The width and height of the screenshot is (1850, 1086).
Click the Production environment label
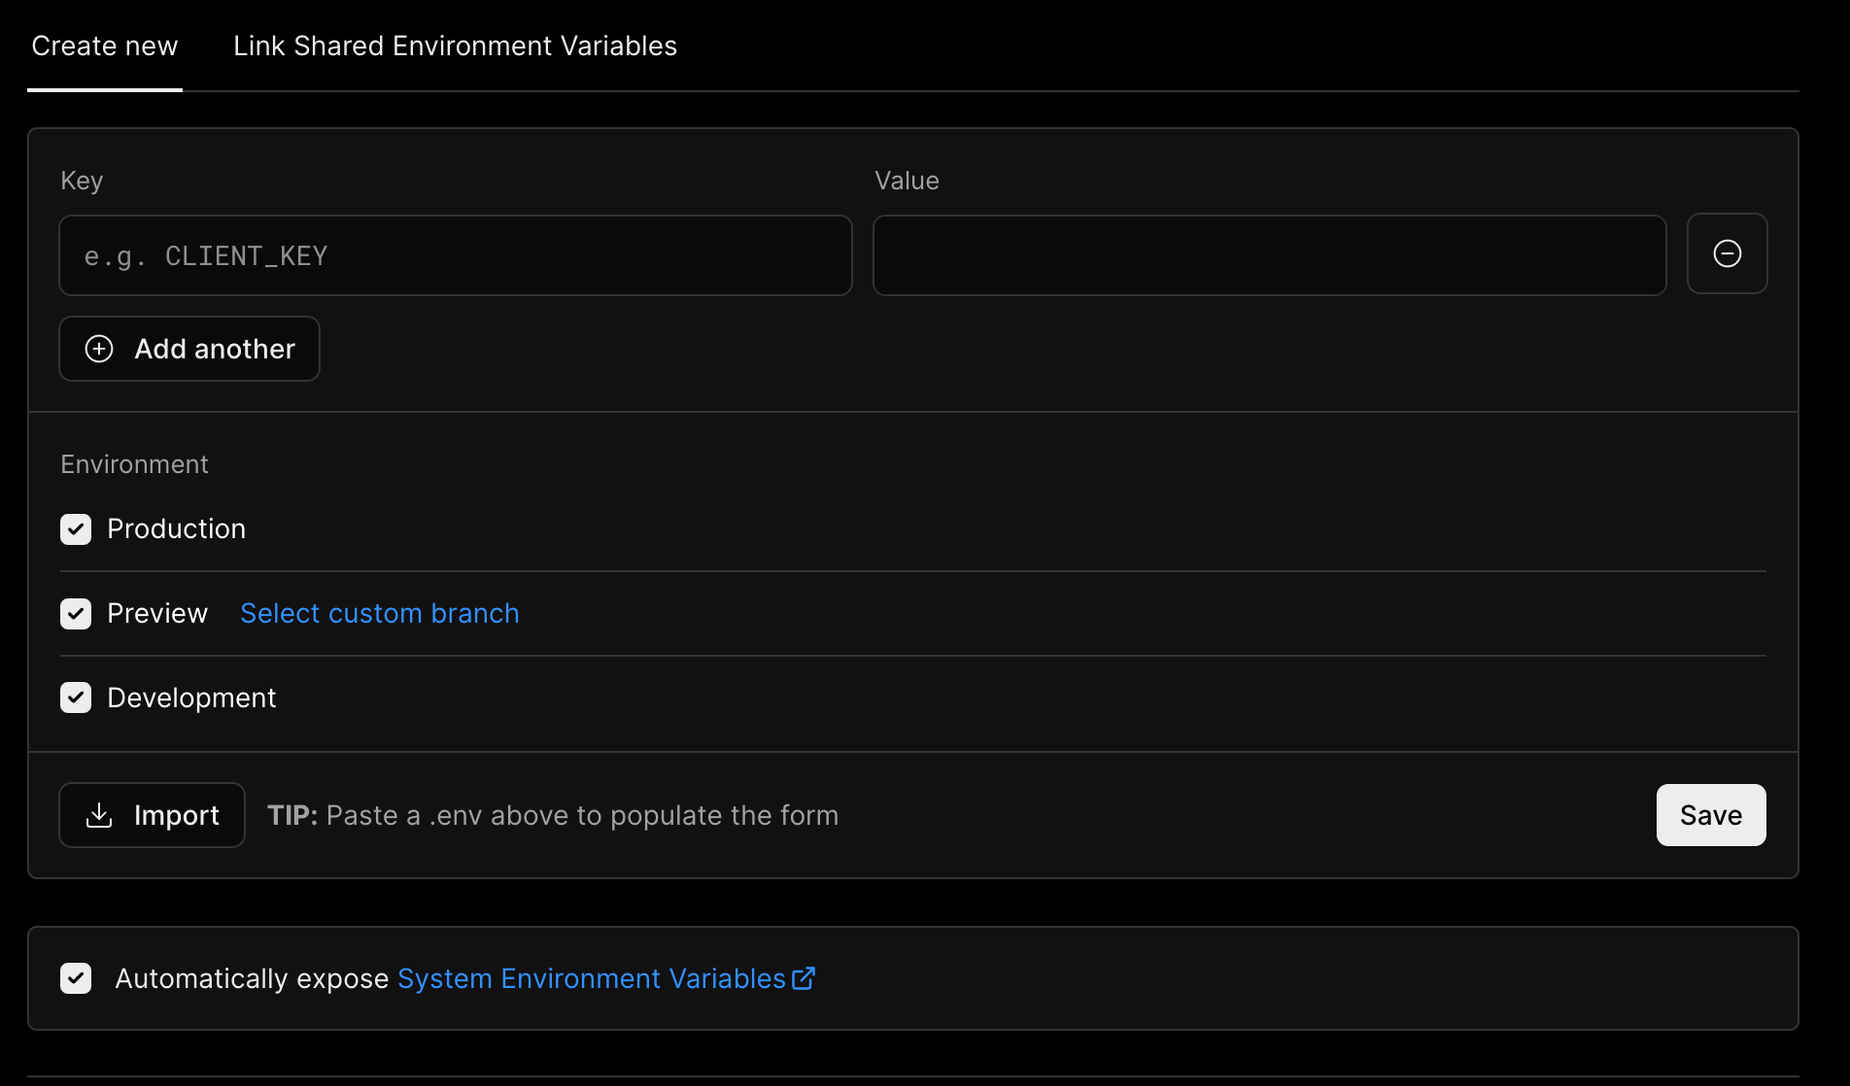(176, 529)
